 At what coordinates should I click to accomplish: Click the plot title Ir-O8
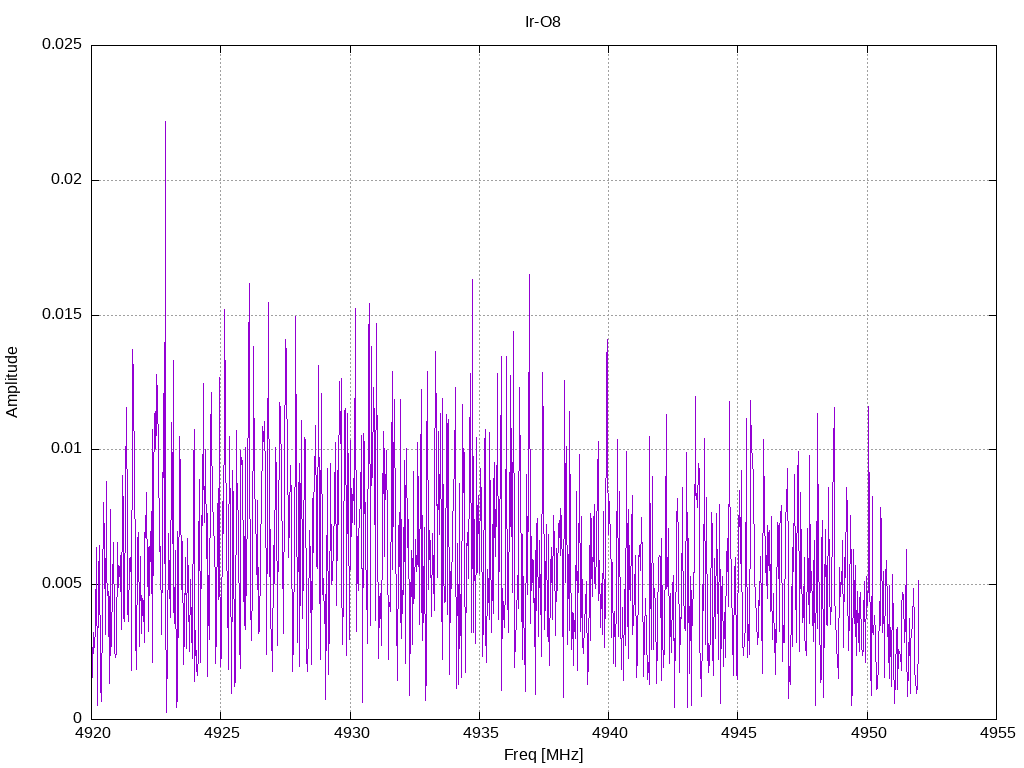(x=543, y=22)
